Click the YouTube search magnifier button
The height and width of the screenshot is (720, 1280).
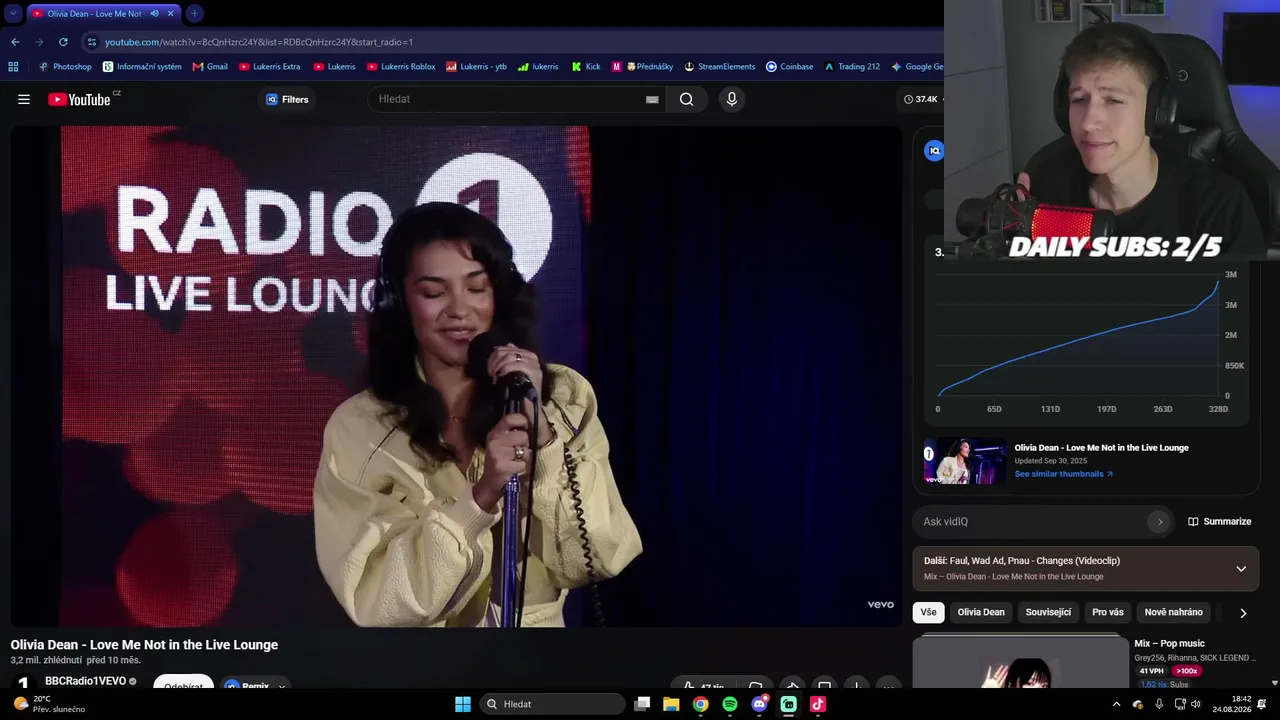coord(686,99)
